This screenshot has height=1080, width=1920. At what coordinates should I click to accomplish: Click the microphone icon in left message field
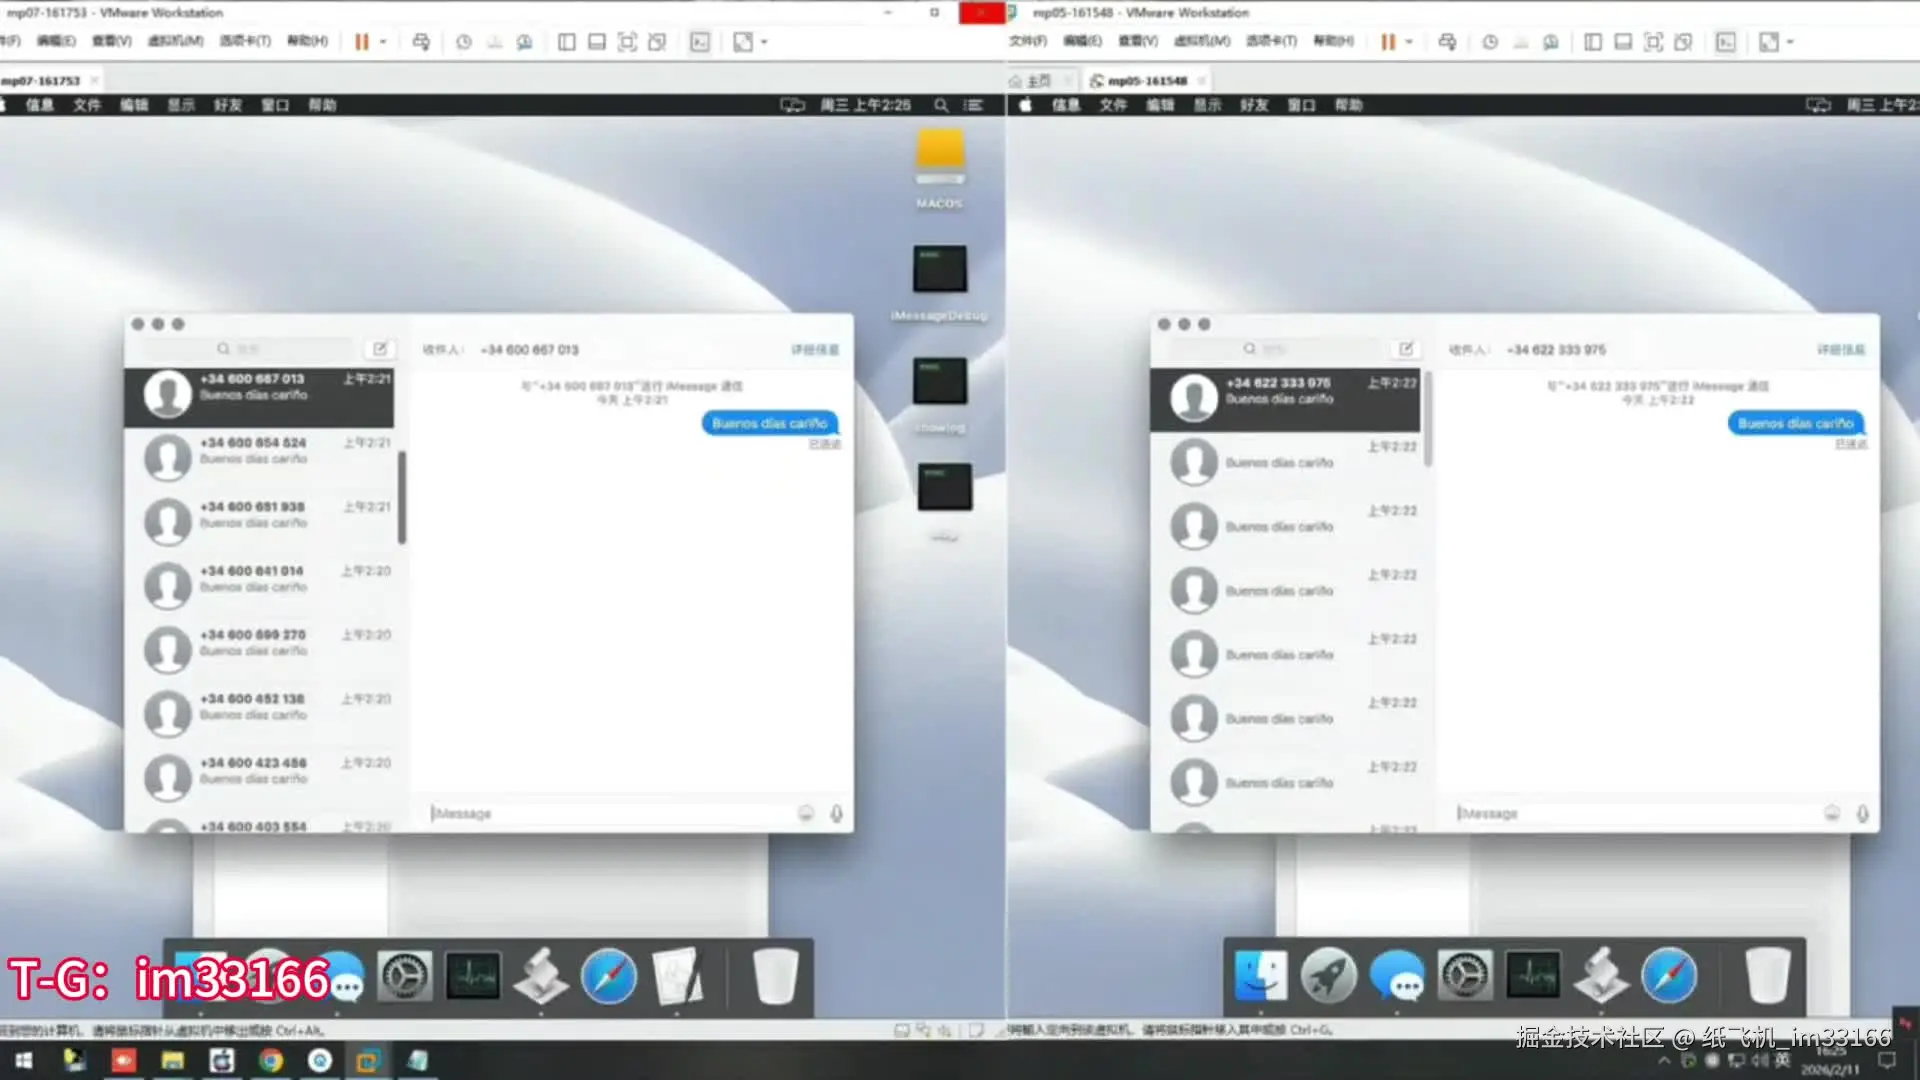pyautogui.click(x=836, y=814)
